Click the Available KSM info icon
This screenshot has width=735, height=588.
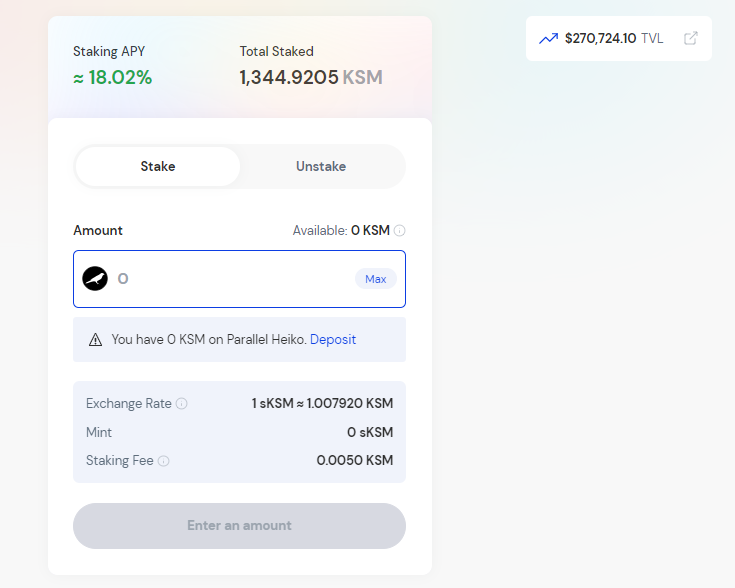(x=399, y=231)
